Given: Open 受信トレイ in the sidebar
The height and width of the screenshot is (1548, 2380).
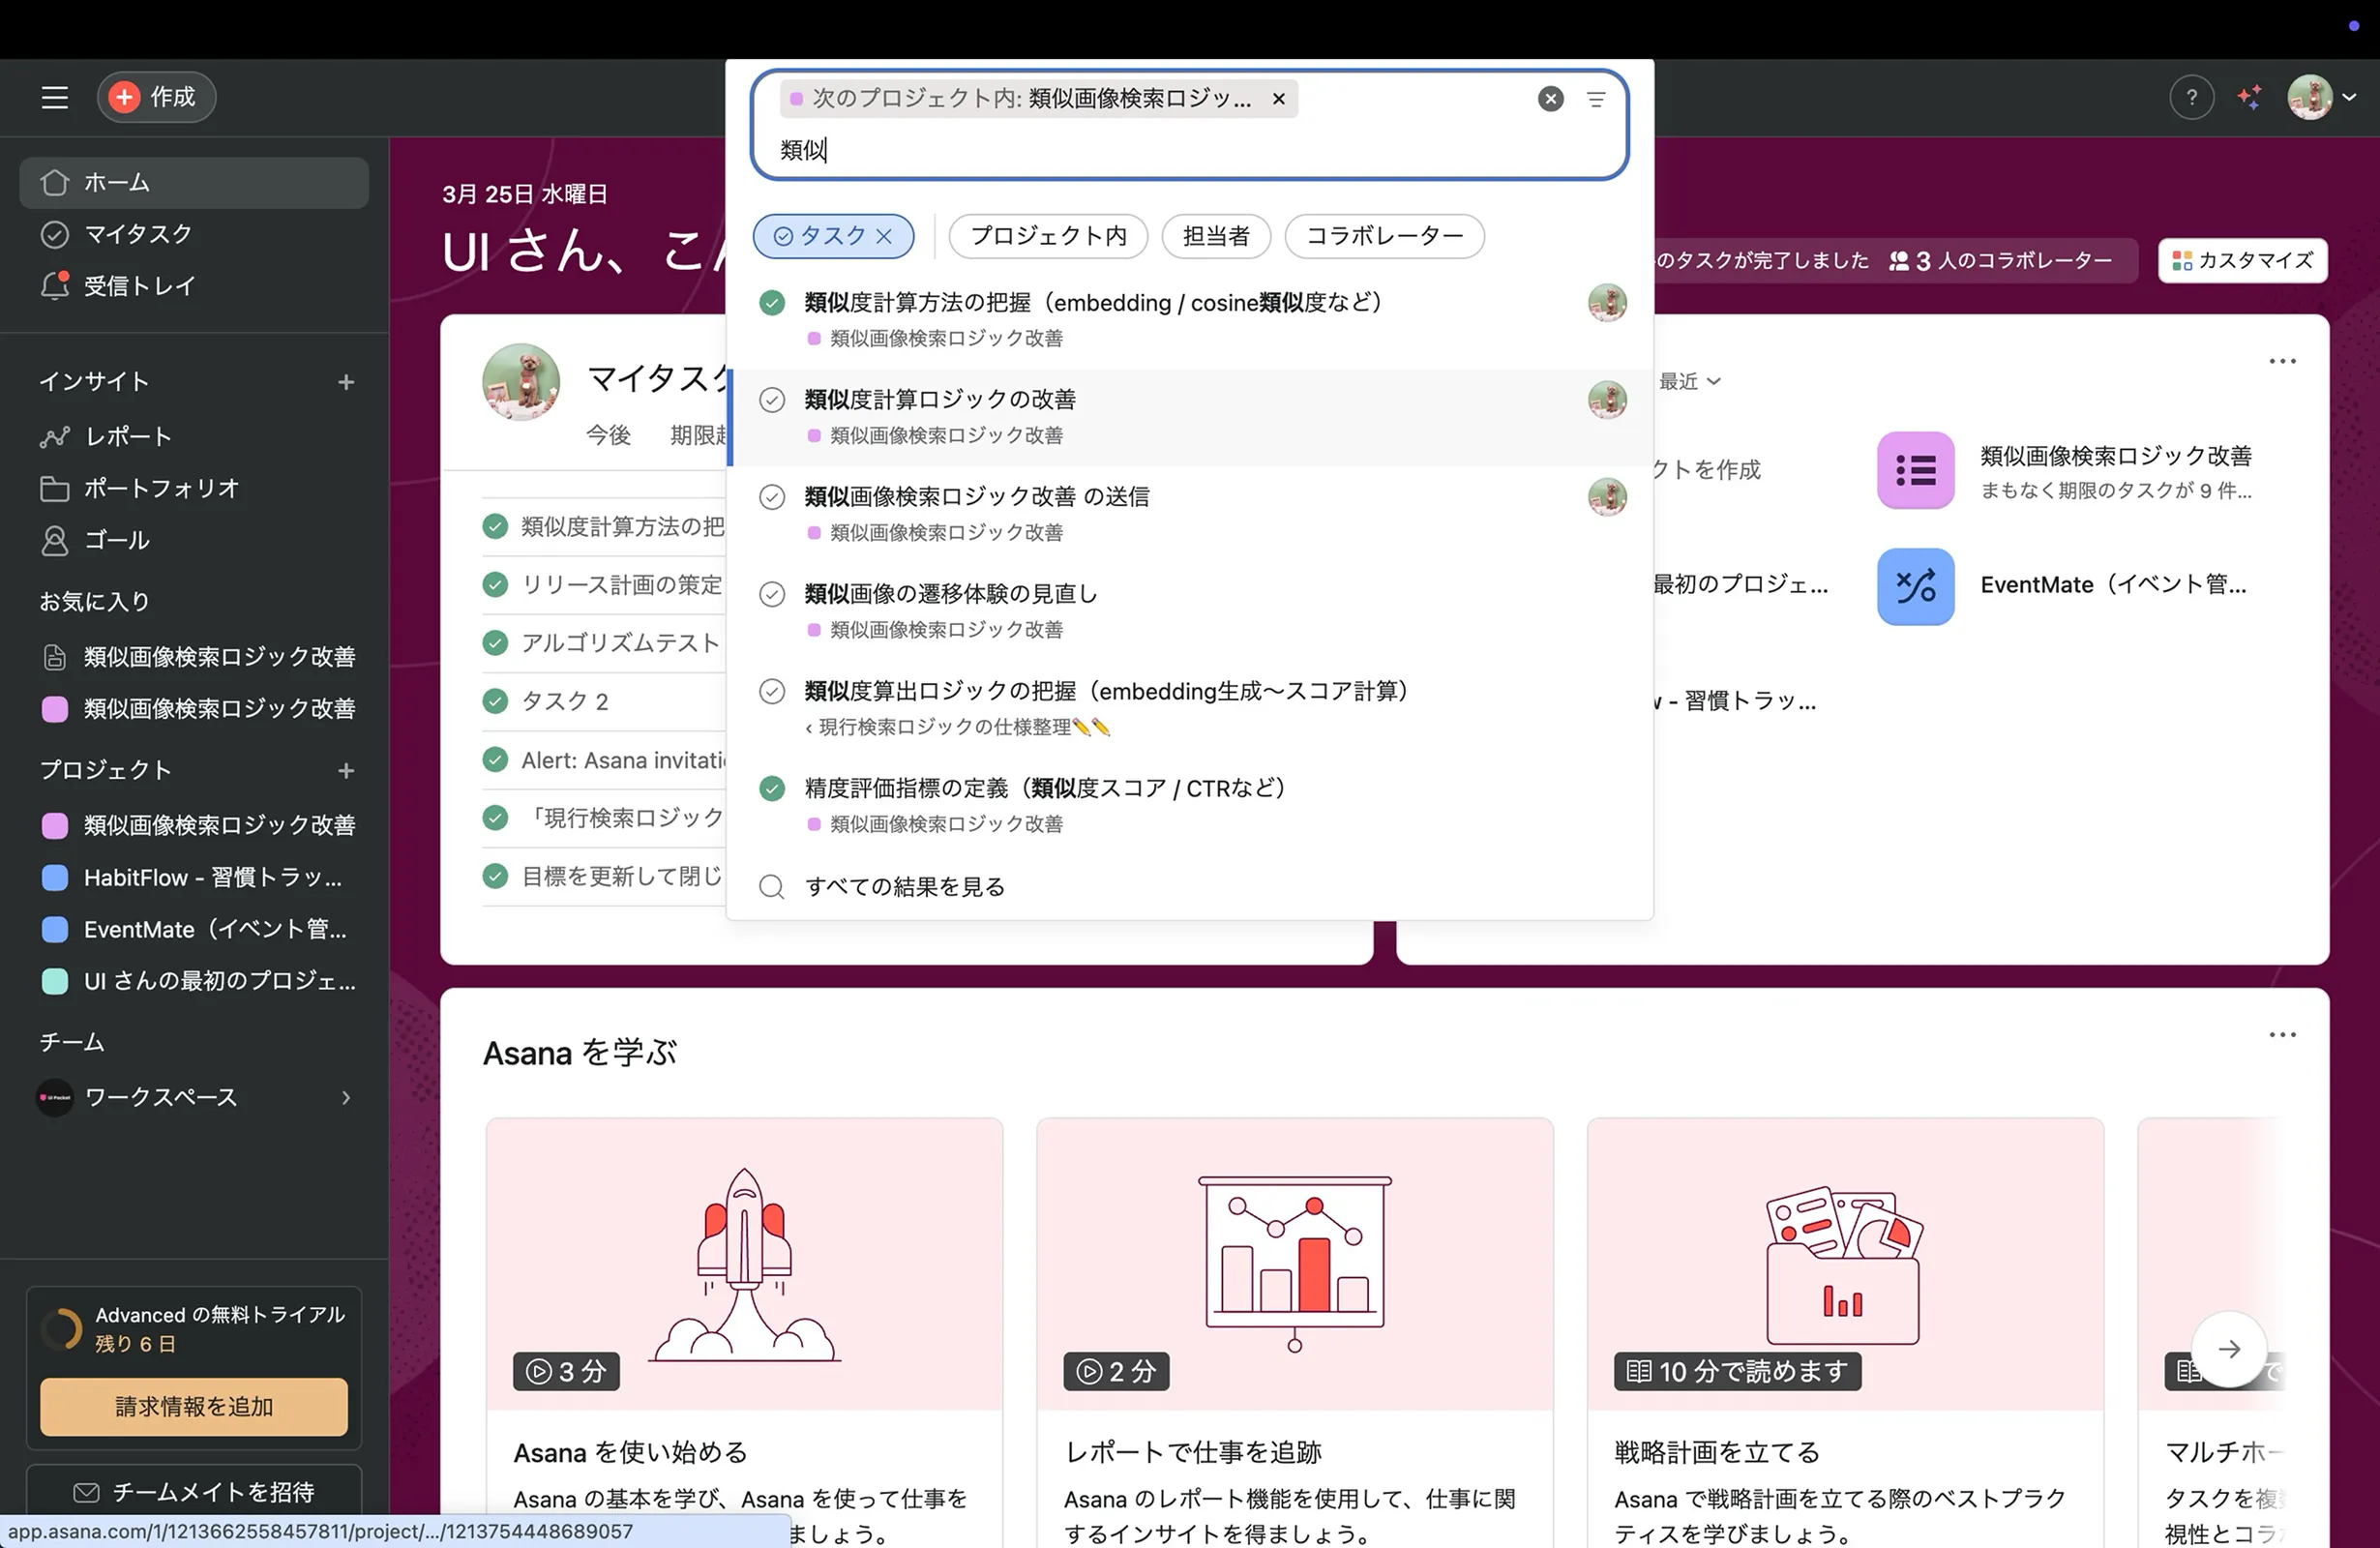Looking at the screenshot, I should pyautogui.click(x=194, y=286).
